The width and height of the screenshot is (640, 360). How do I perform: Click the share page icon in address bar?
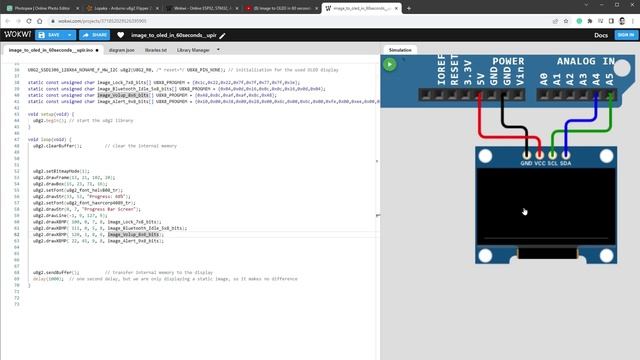click(555, 21)
